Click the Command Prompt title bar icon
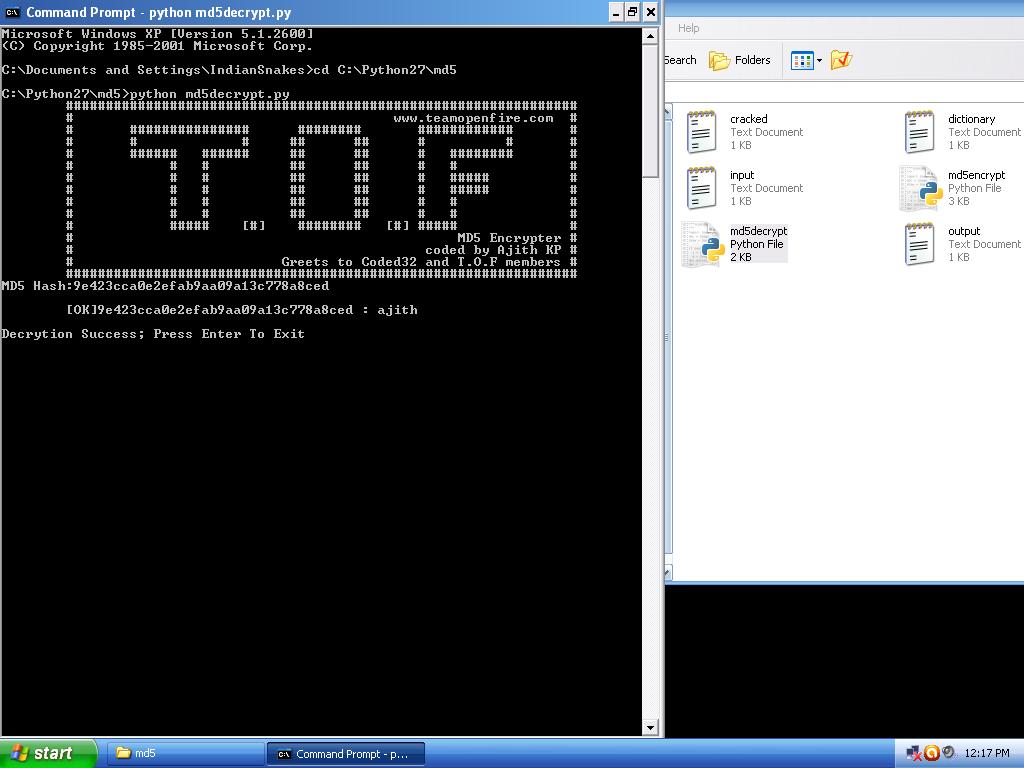This screenshot has width=1024, height=768. 11,13
